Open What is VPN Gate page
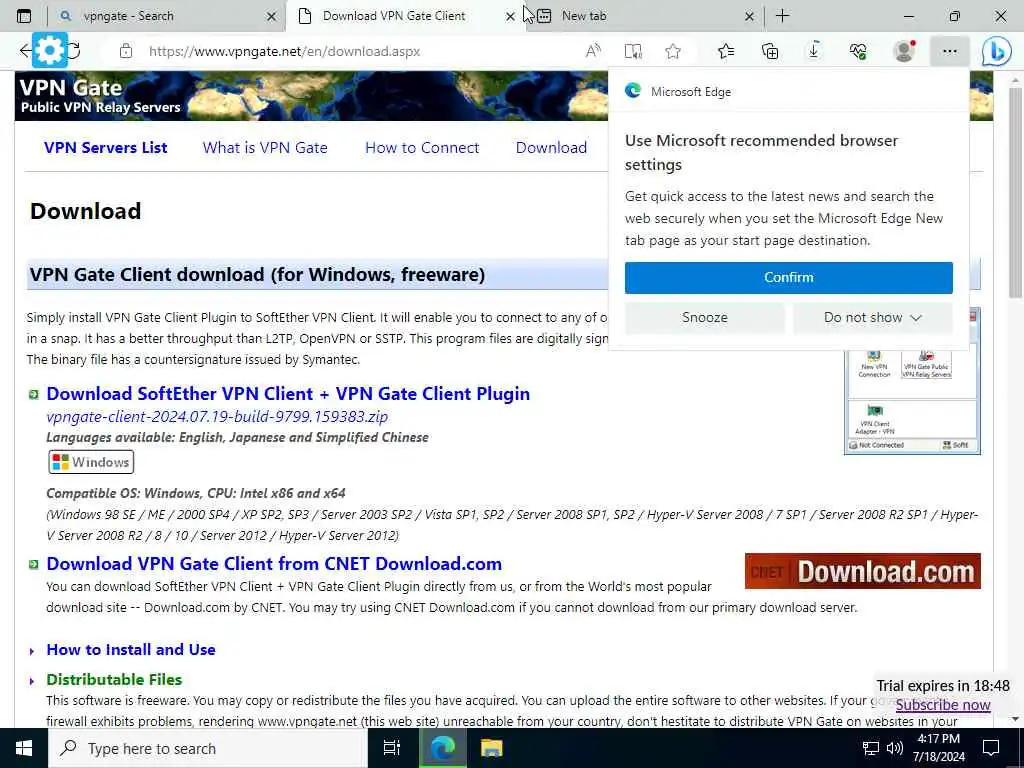Viewport: 1024px width, 768px height. click(x=265, y=148)
